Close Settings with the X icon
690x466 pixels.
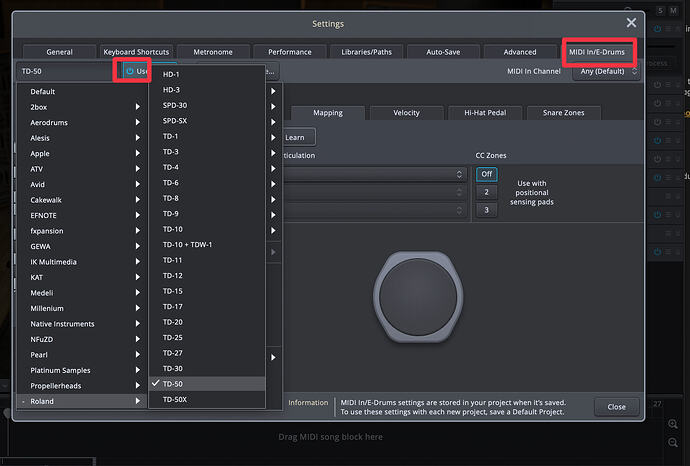(631, 22)
